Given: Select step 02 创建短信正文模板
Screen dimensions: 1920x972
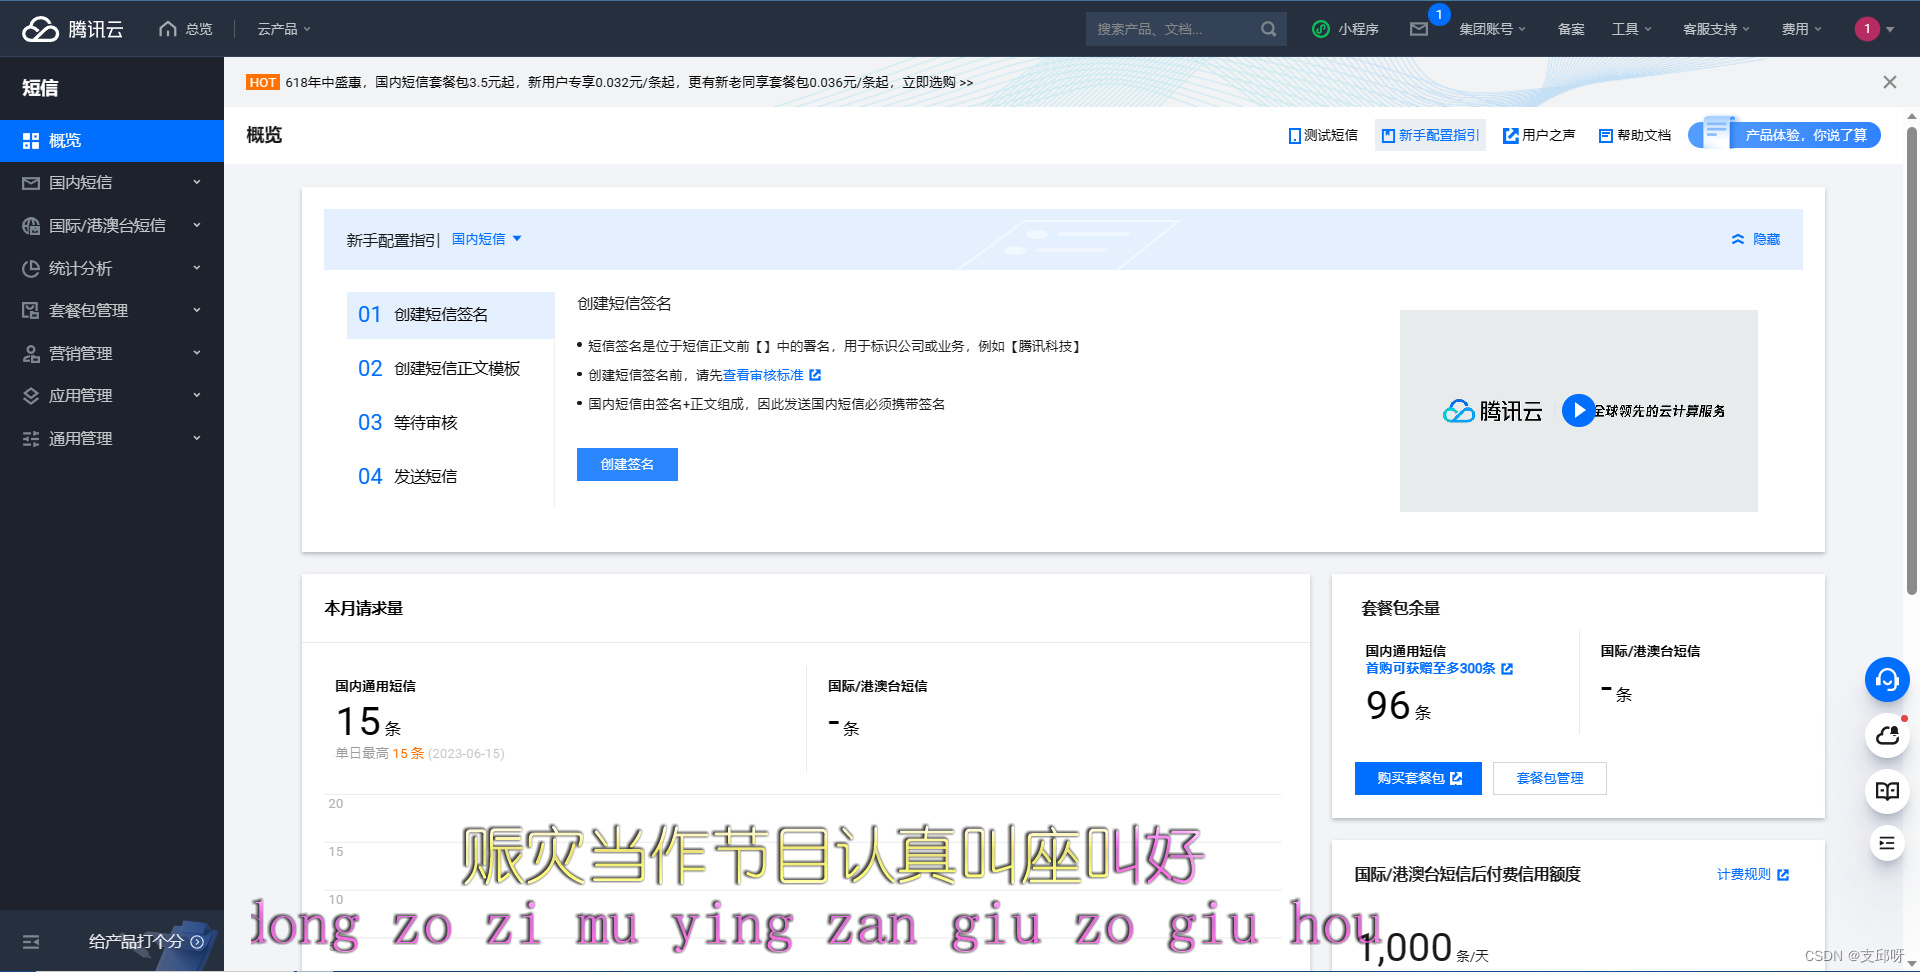Looking at the screenshot, I should 450,369.
